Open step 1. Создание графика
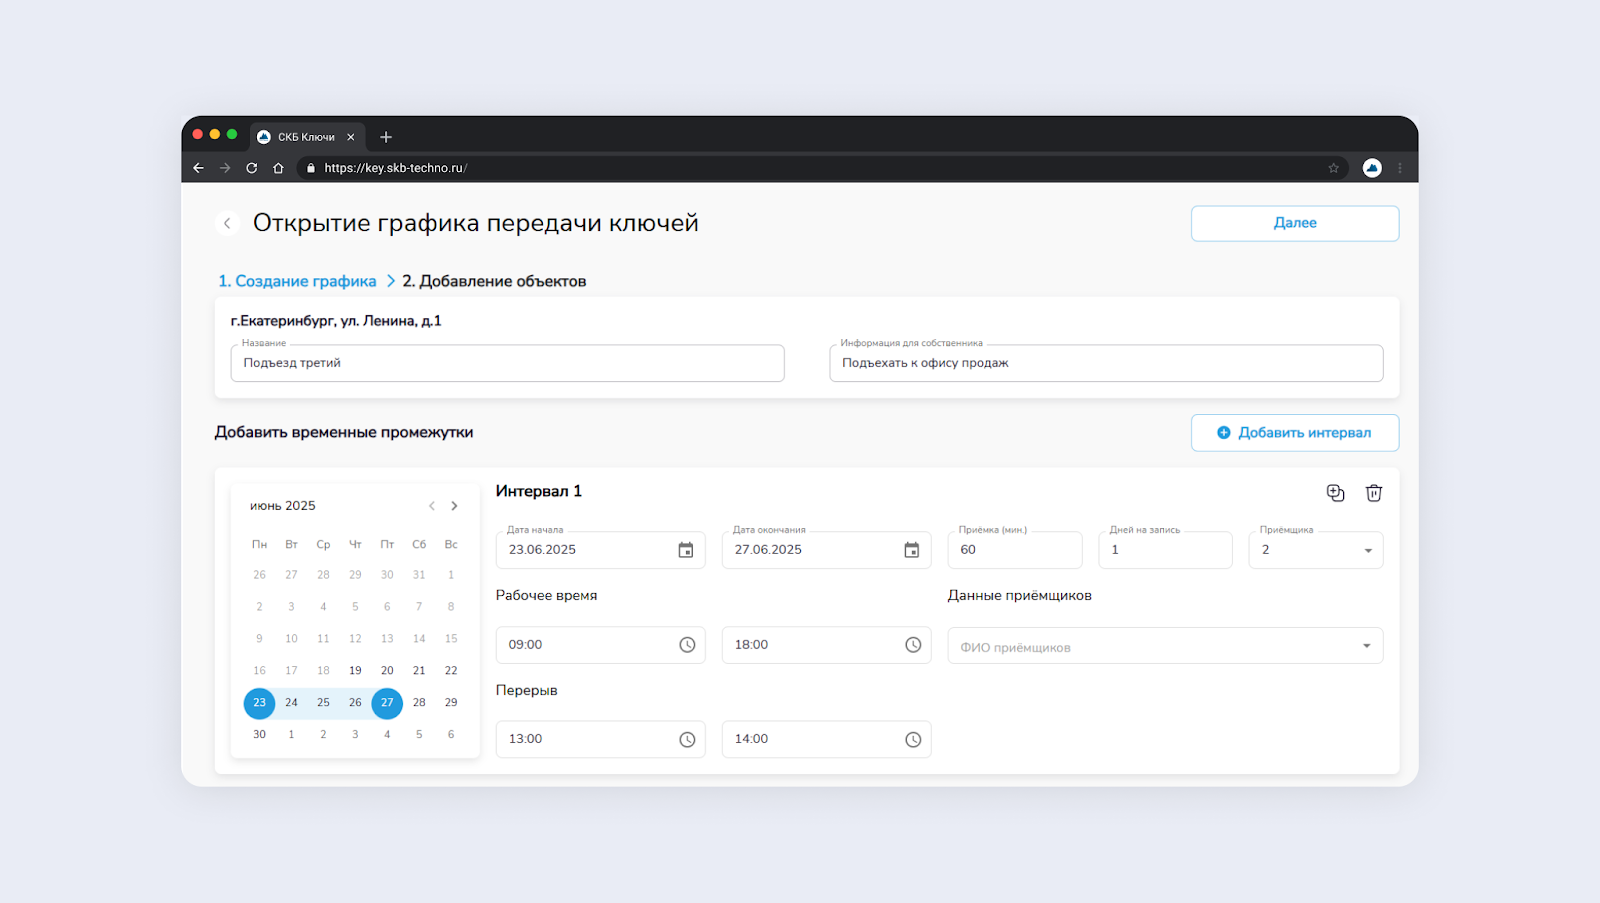The width and height of the screenshot is (1600, 903). point(297,281)
